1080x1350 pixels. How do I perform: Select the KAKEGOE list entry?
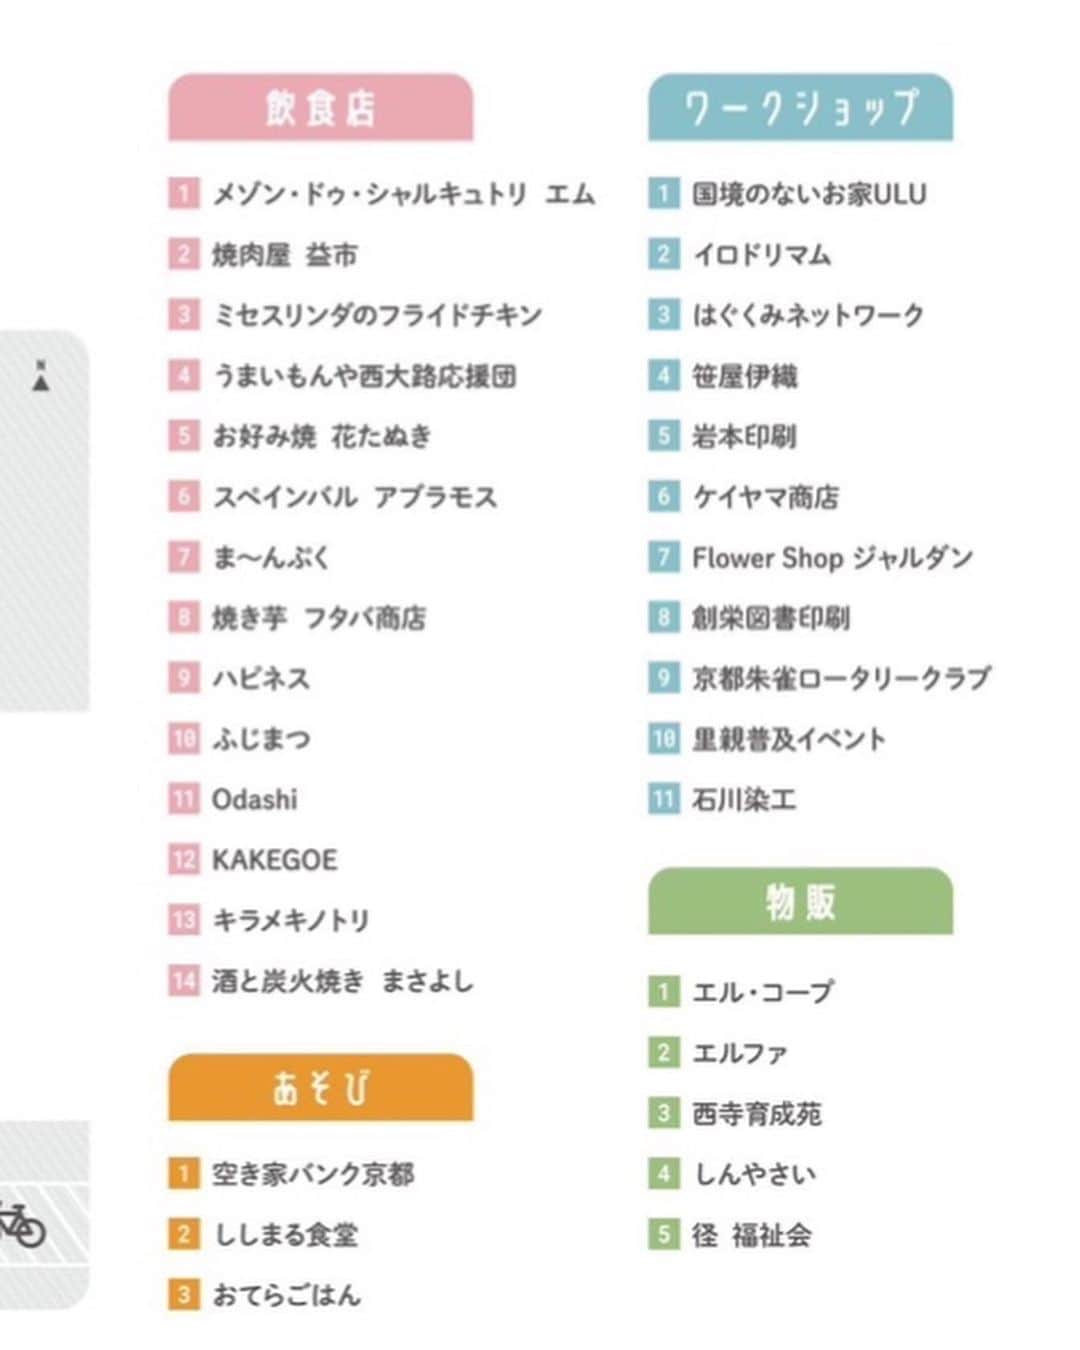[275, 860]
